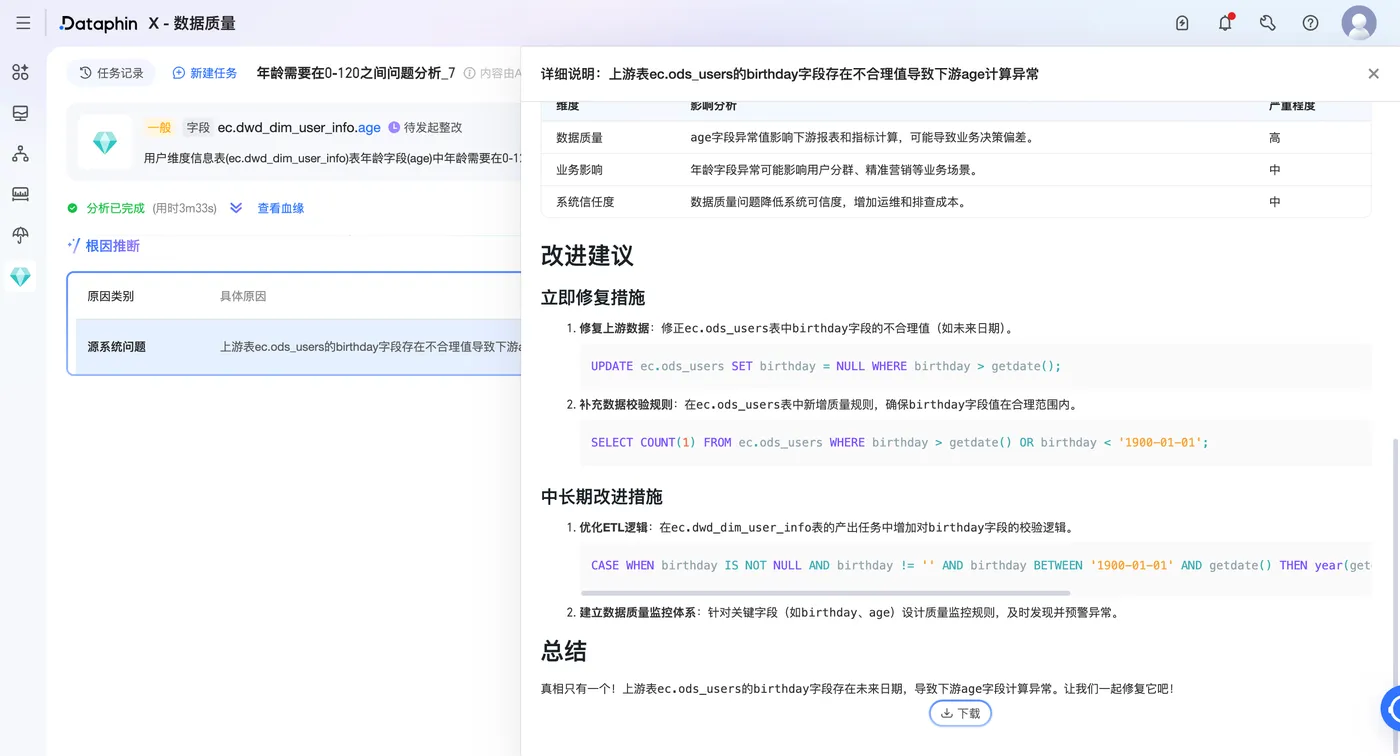
Task: Click the diamond thumbnail on the issue card
Action: [105, 142]
